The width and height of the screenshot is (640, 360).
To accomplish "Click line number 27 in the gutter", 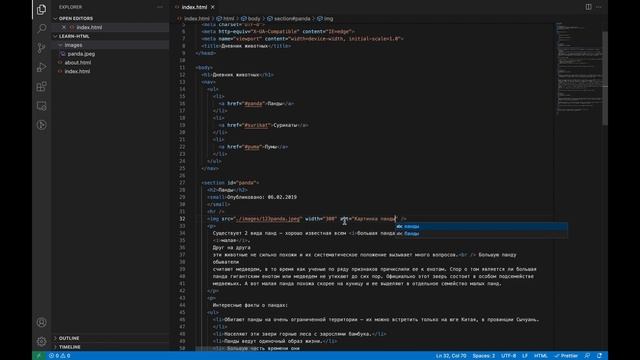I will [182, 183].
